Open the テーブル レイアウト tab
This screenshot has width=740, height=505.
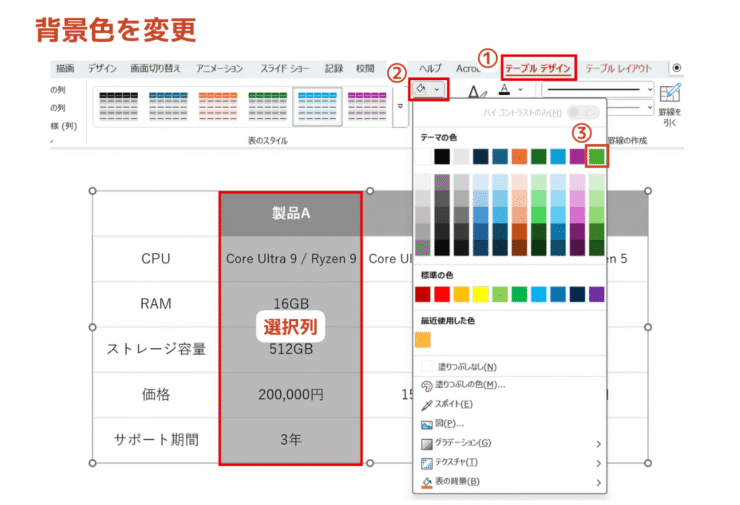coord(618,68)
